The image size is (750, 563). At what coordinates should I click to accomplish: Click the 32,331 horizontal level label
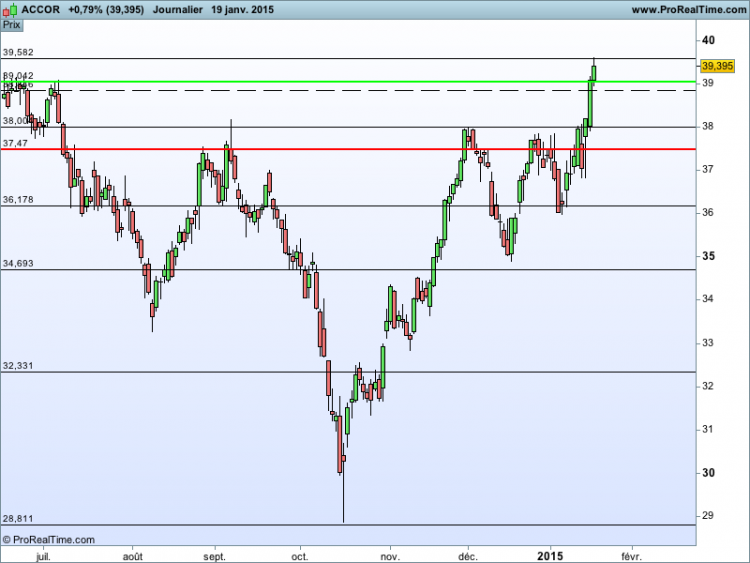click(x=18, y=366)
